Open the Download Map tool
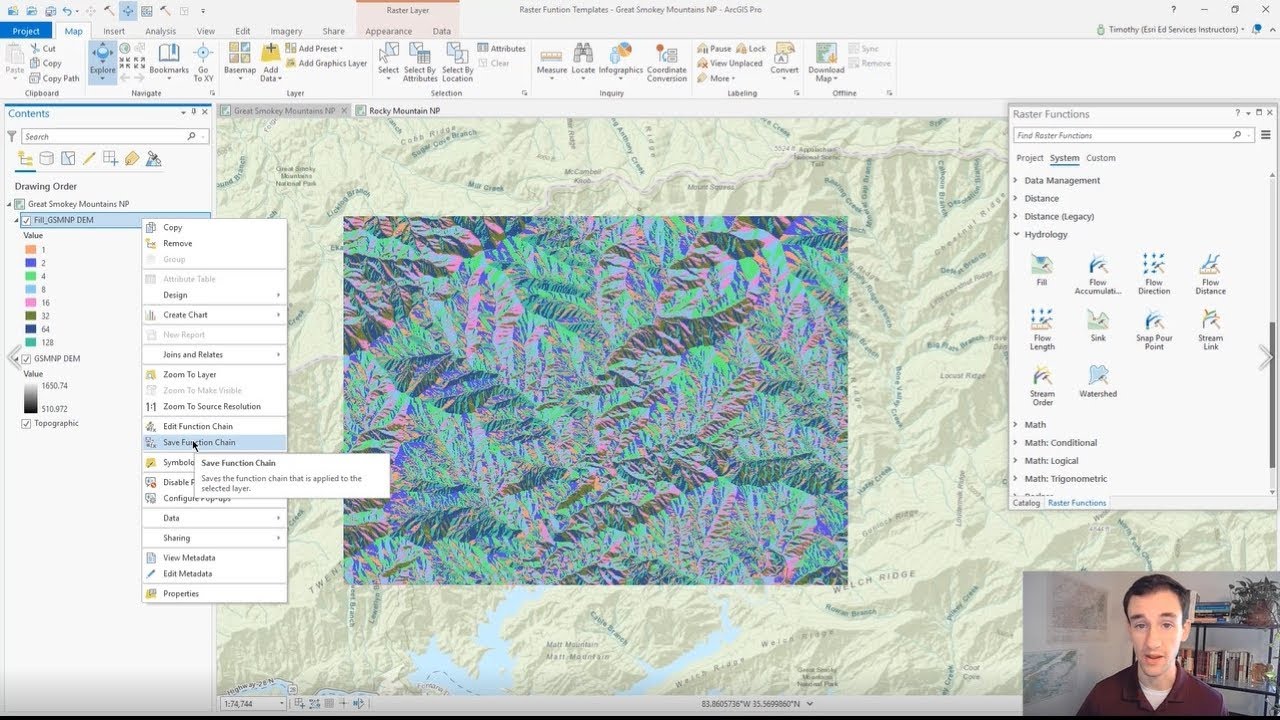 click(x=826, y=62)
